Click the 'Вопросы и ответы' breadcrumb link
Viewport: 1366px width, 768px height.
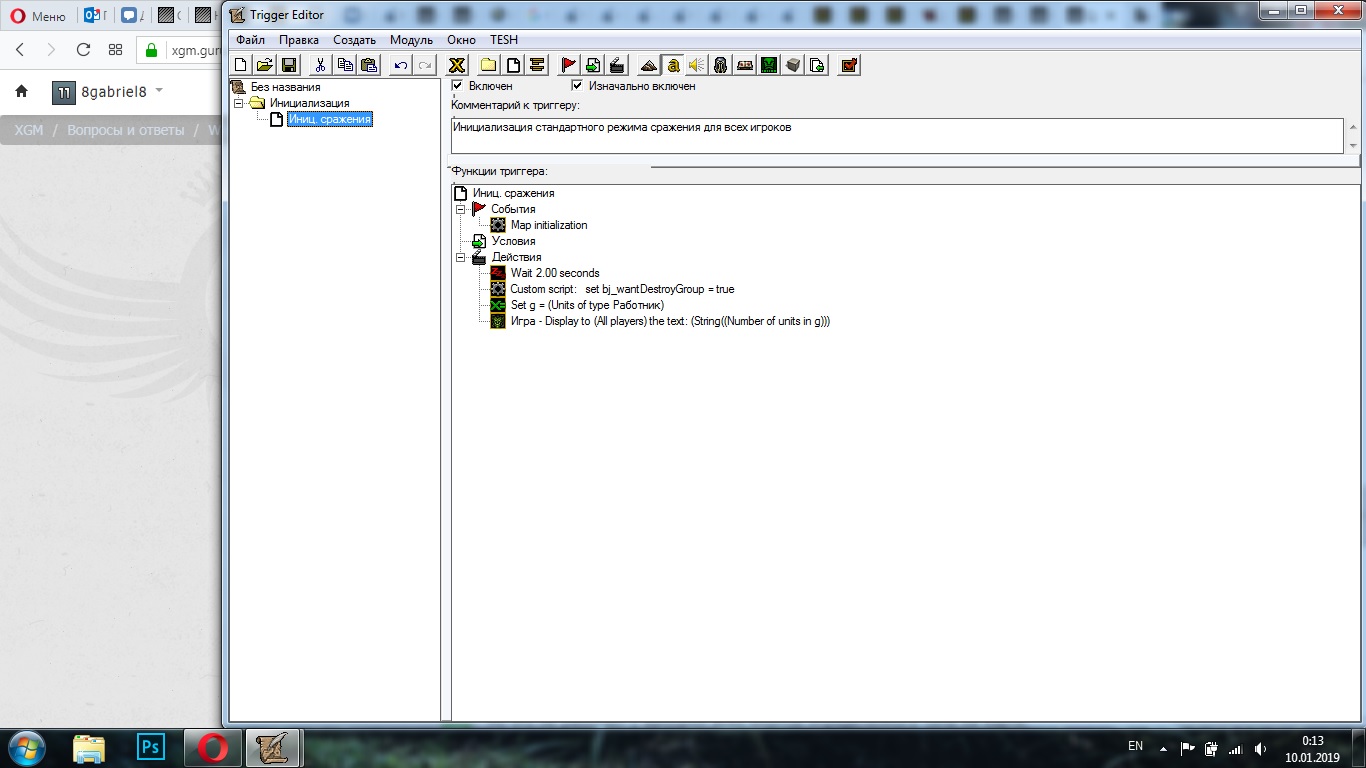click(126, 131)
